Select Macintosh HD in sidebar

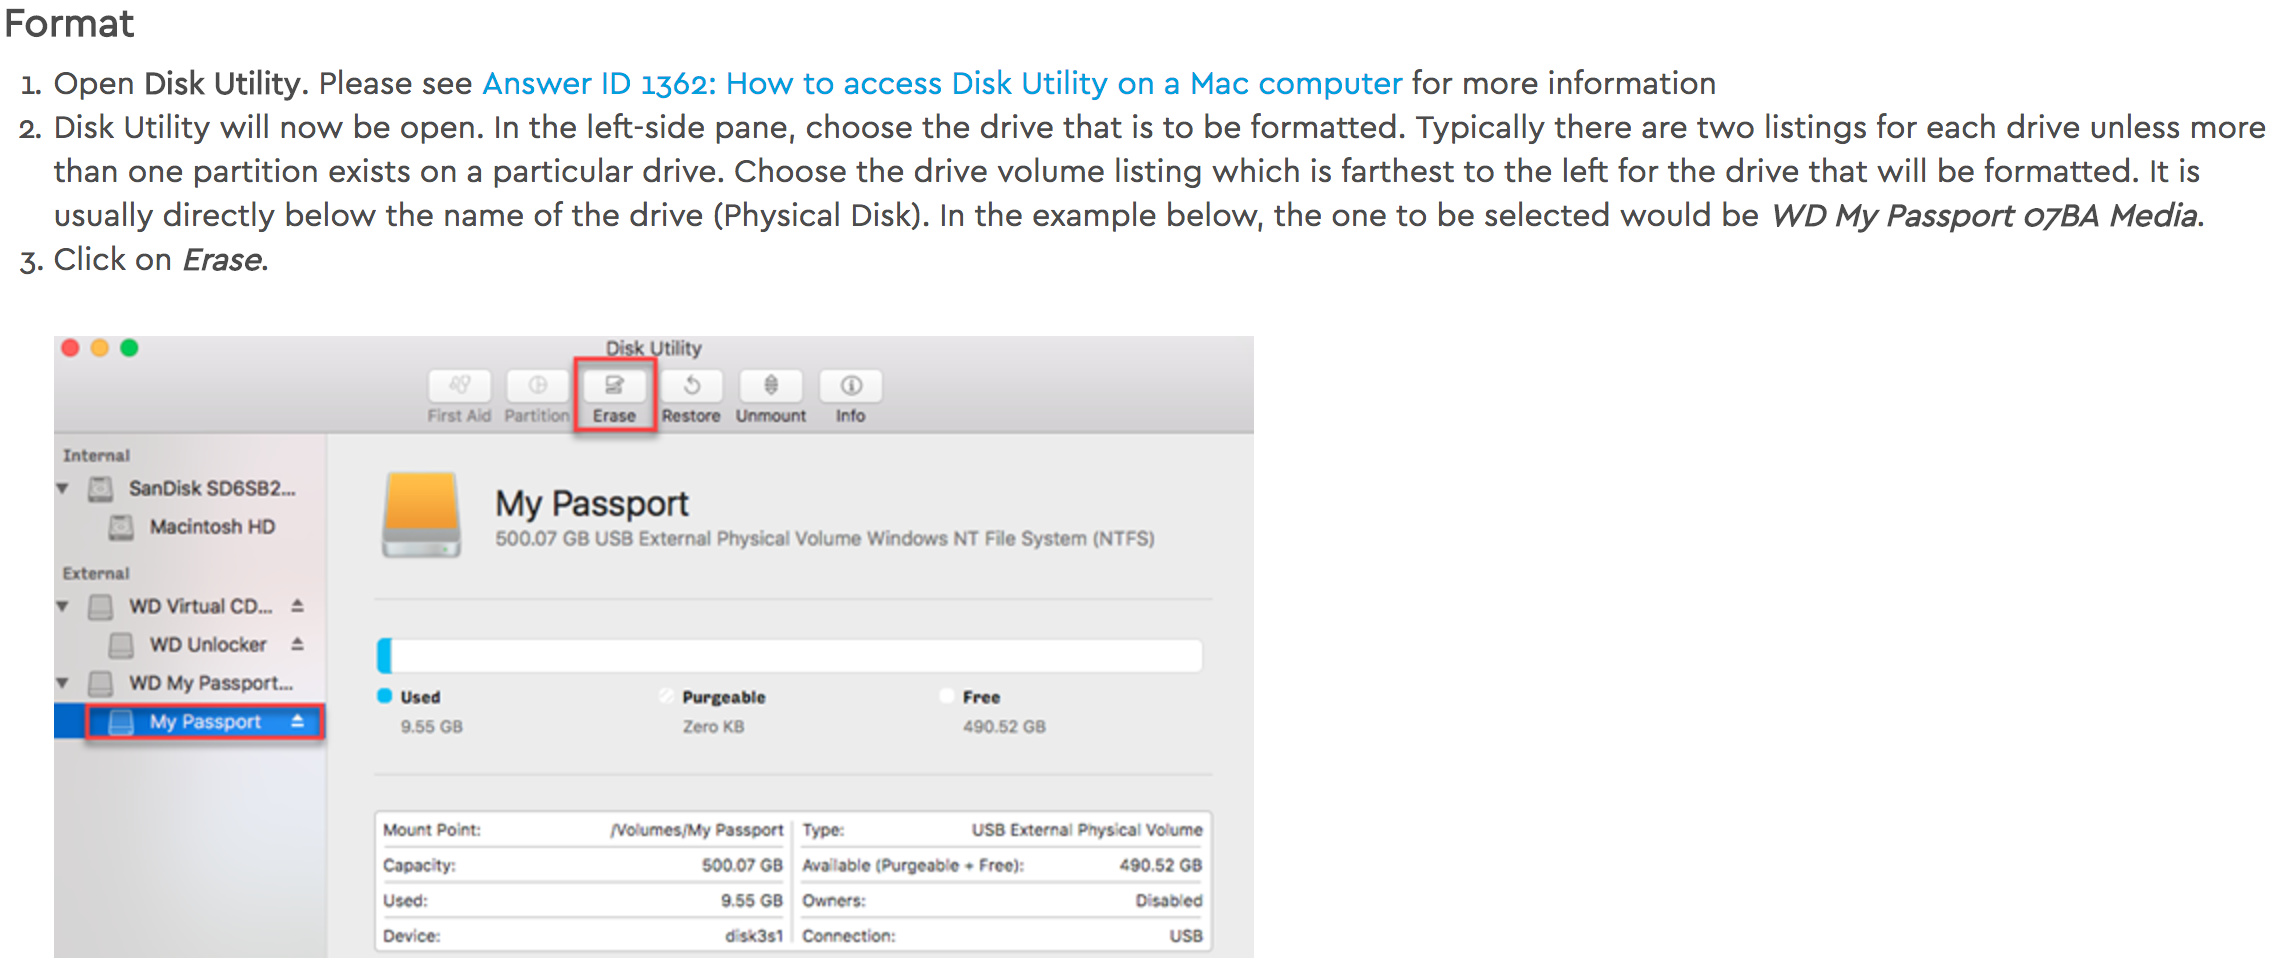(x=211, y=527)
